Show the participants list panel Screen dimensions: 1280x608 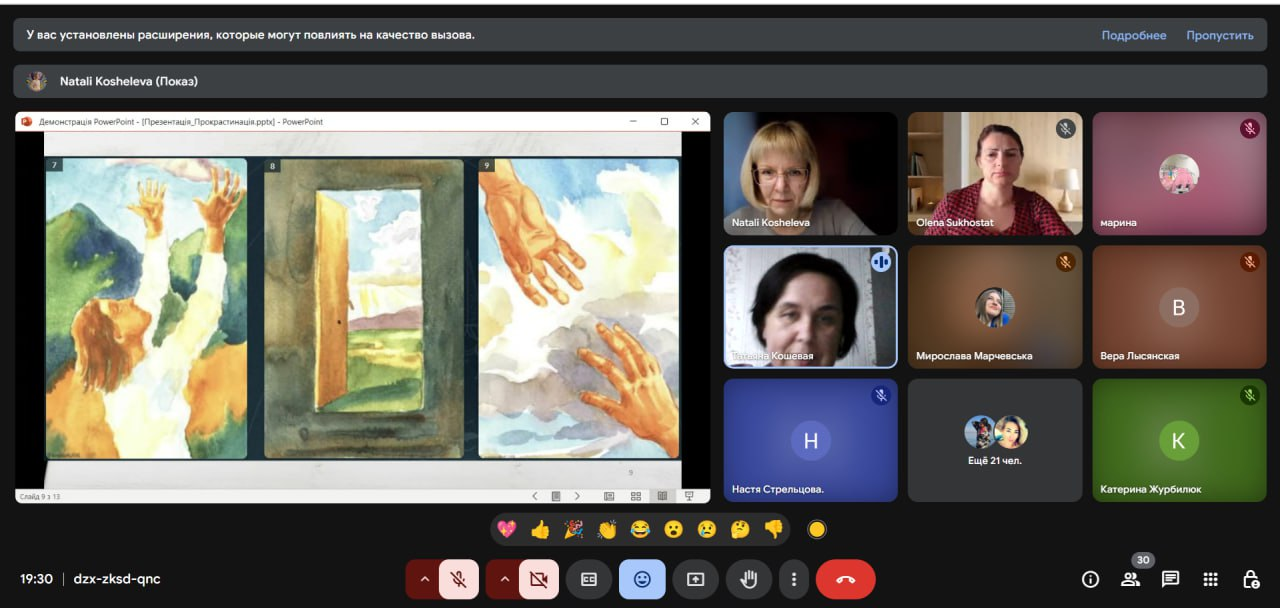tap(1130, 579)
